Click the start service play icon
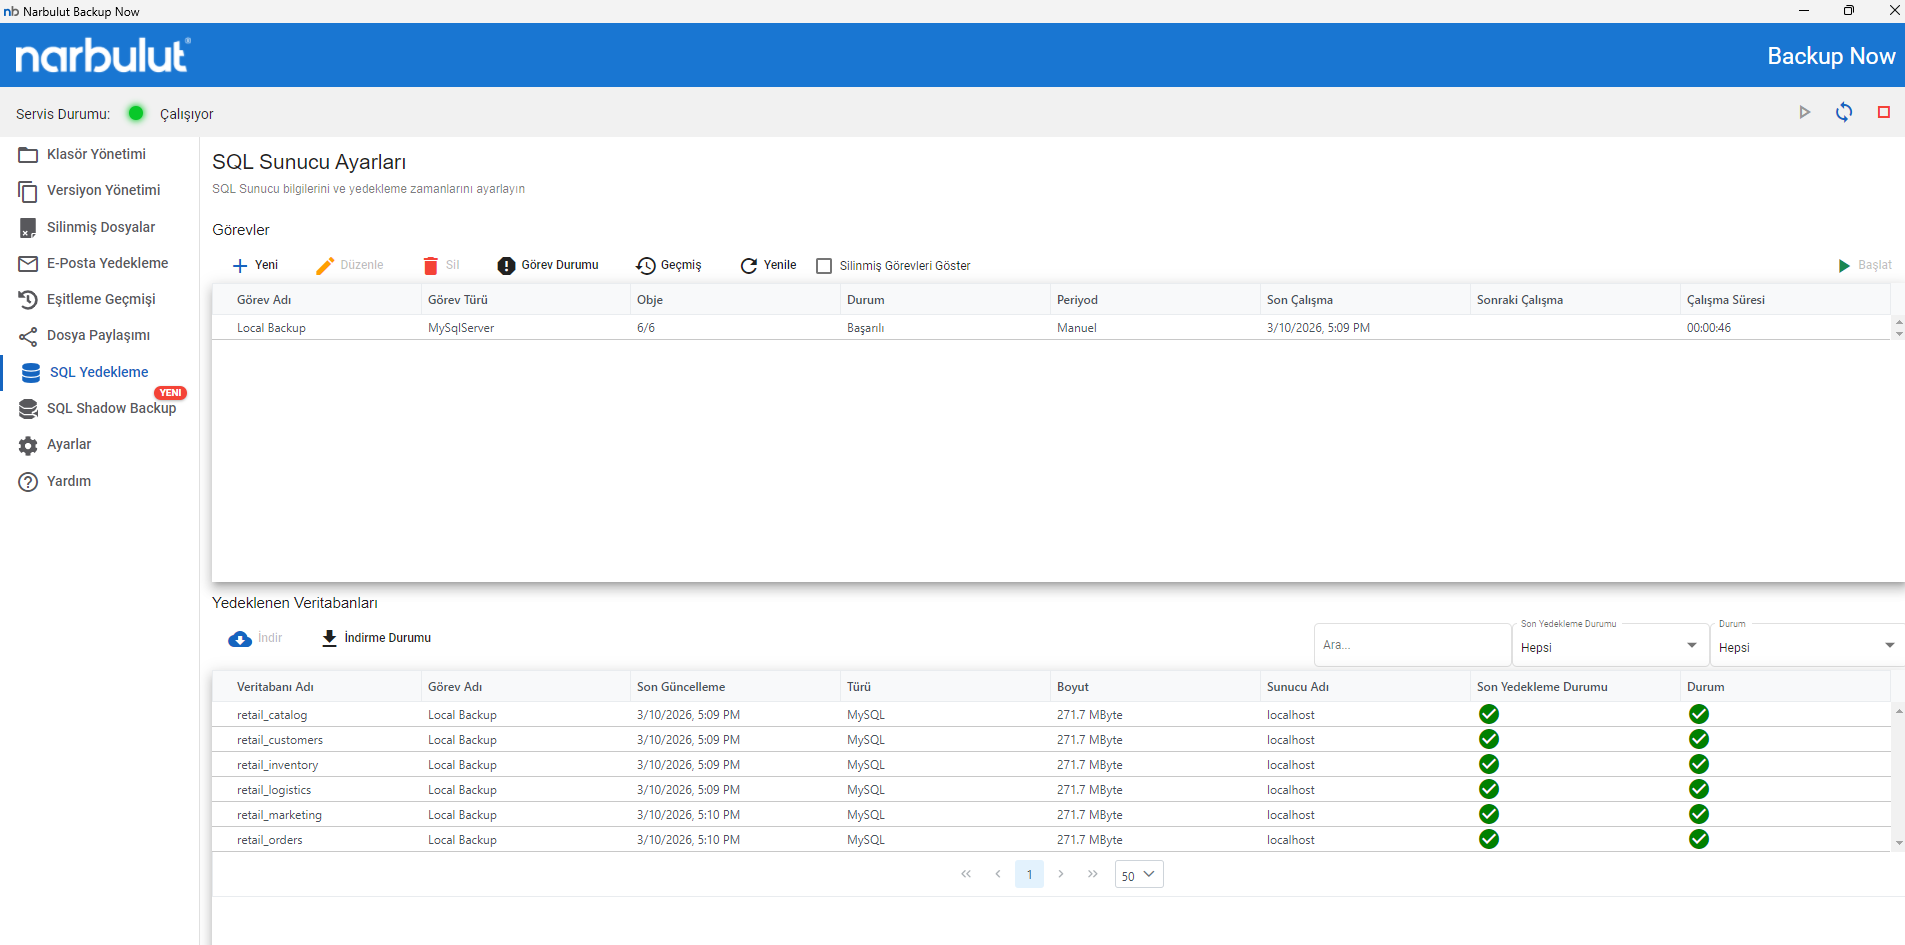 point(1804,113)
